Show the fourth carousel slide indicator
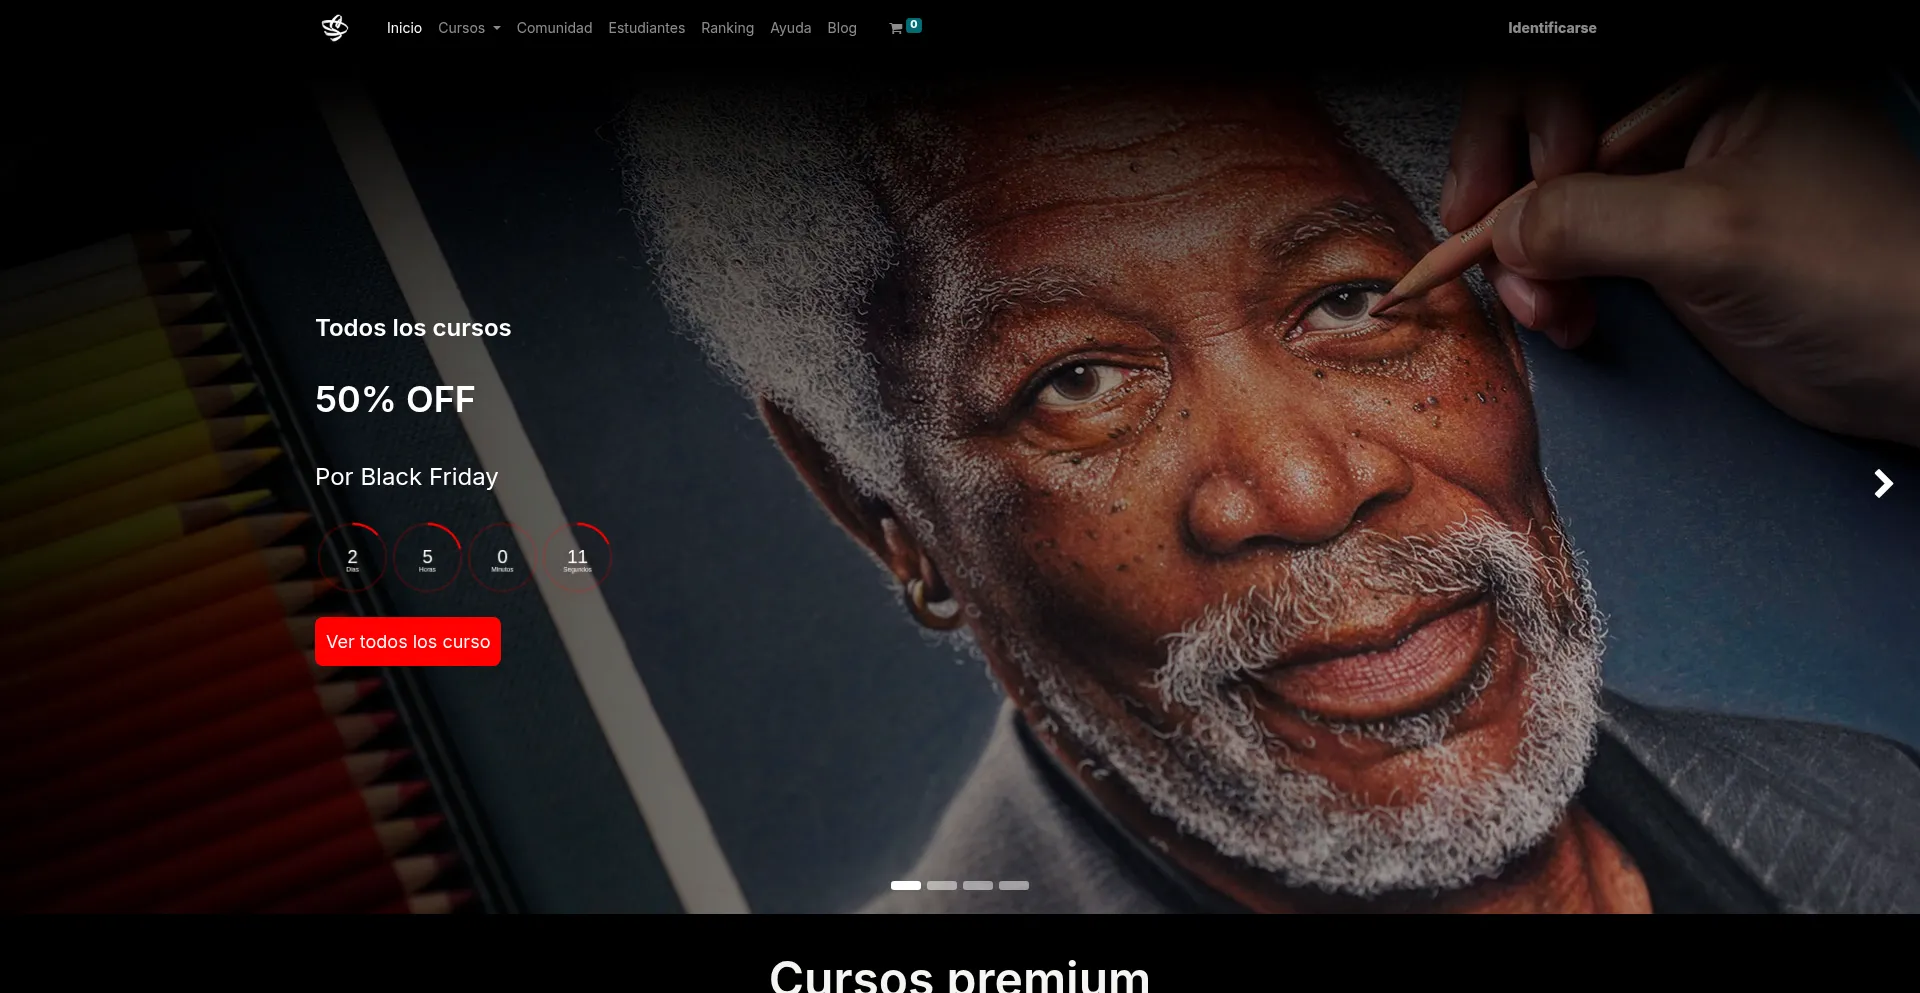This screenshot has height=993, width=1920. pos(1013,885)
